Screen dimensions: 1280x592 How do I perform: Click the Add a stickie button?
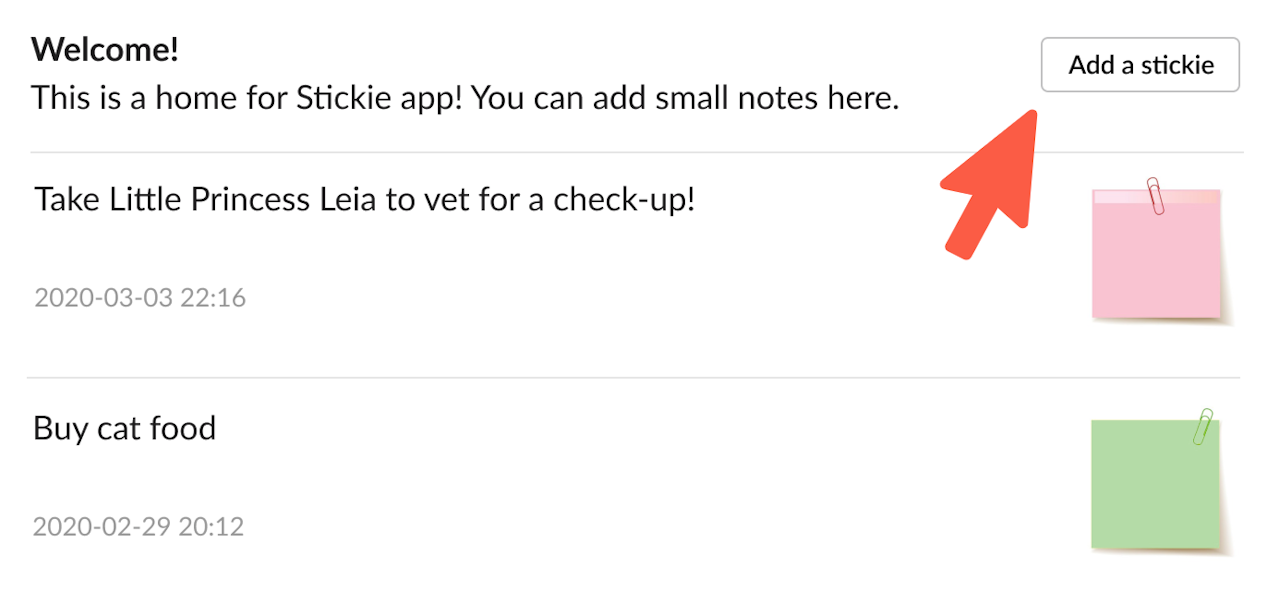point(1140,65)
